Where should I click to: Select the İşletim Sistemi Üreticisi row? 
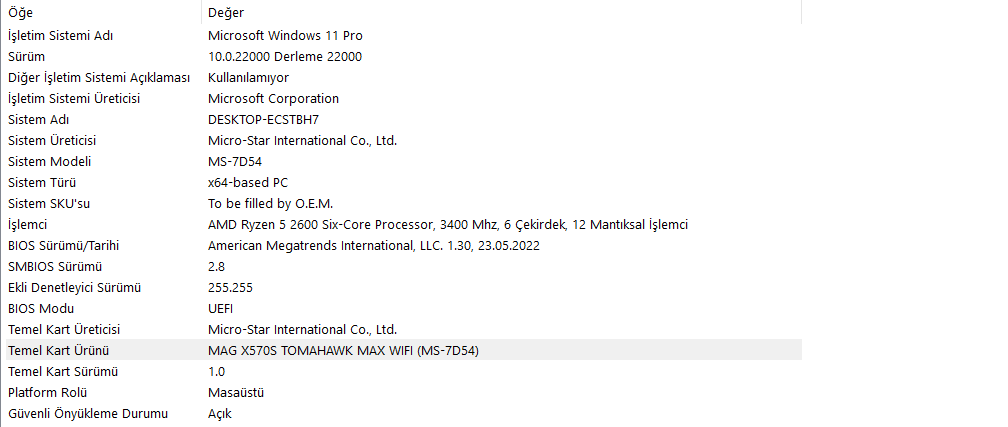pyautogui.click(x=404, y=98)
